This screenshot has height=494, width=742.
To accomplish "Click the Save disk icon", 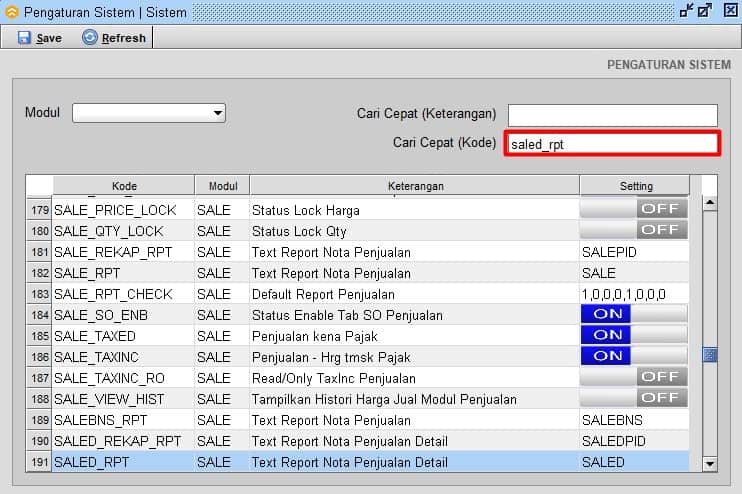I will (24, 38).
